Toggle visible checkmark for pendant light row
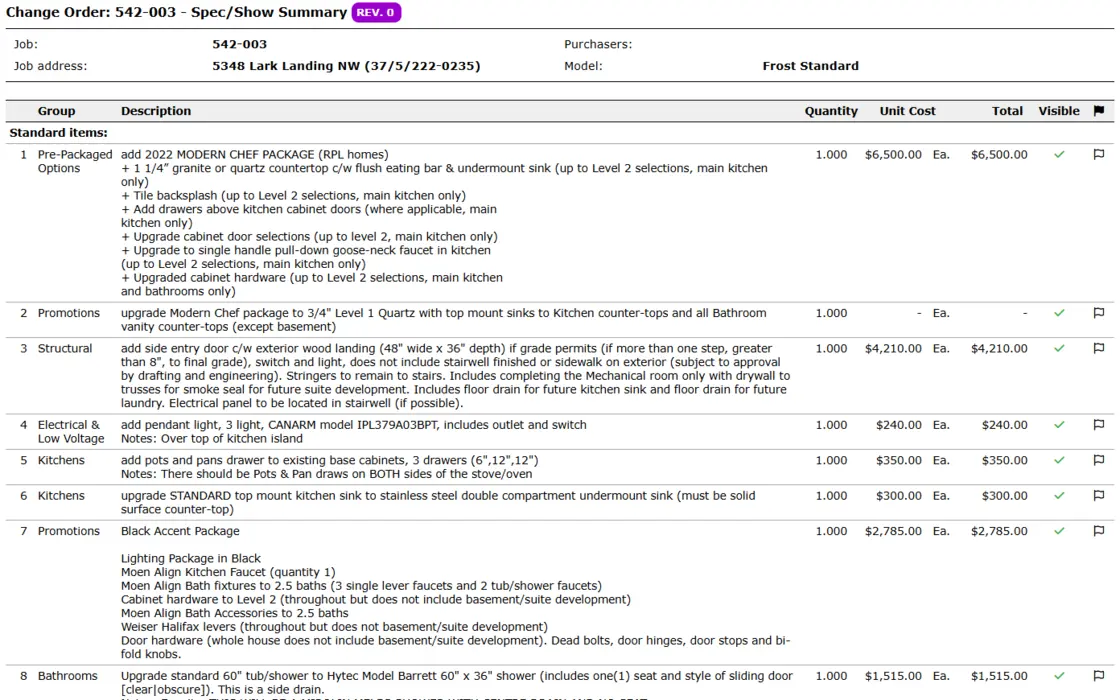1120x700 pixels. [x=1059, y=425]
